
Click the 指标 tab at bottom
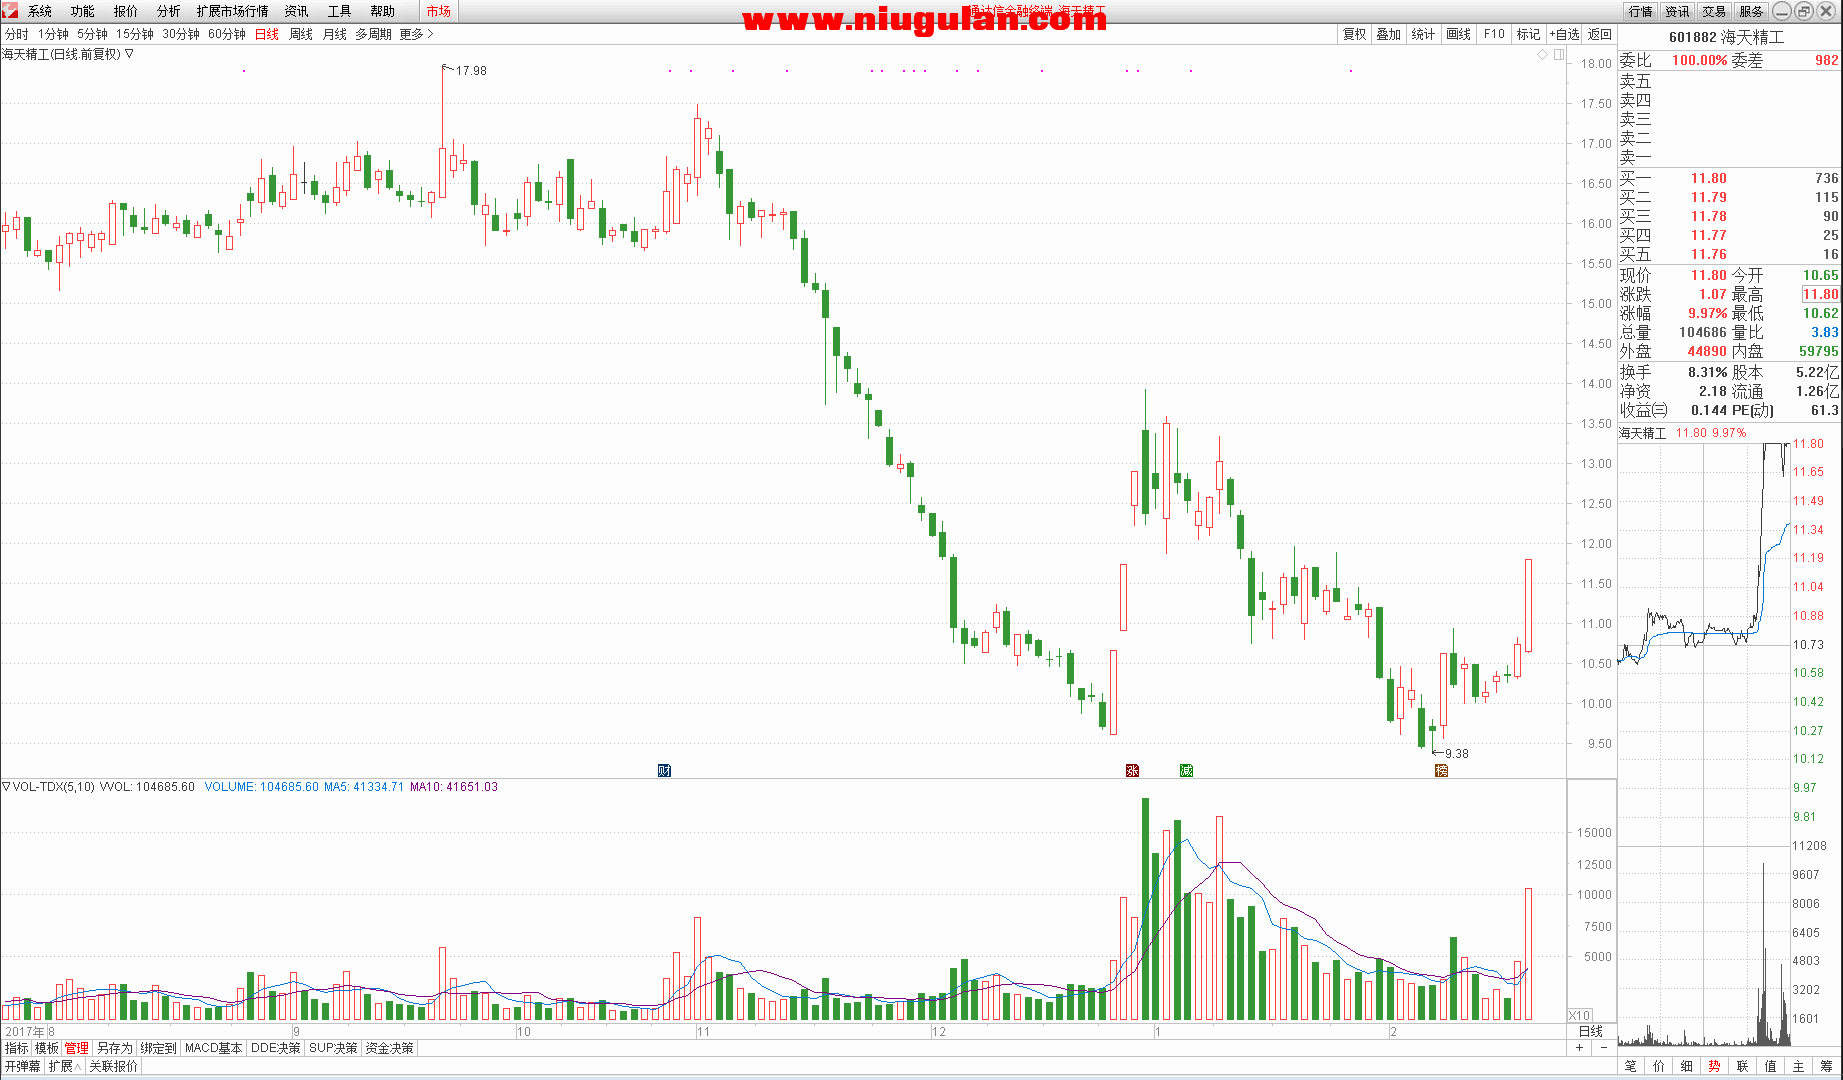coord(17,1048)
